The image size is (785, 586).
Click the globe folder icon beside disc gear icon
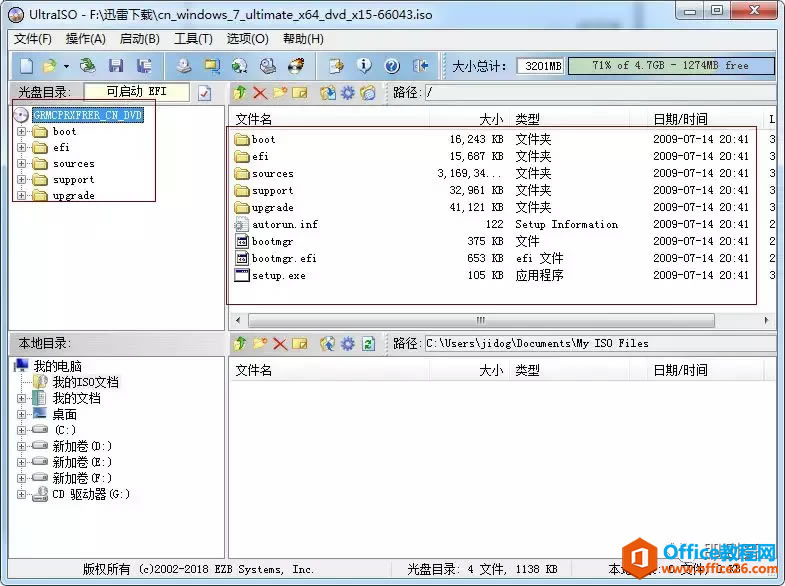tap(368, 93)
